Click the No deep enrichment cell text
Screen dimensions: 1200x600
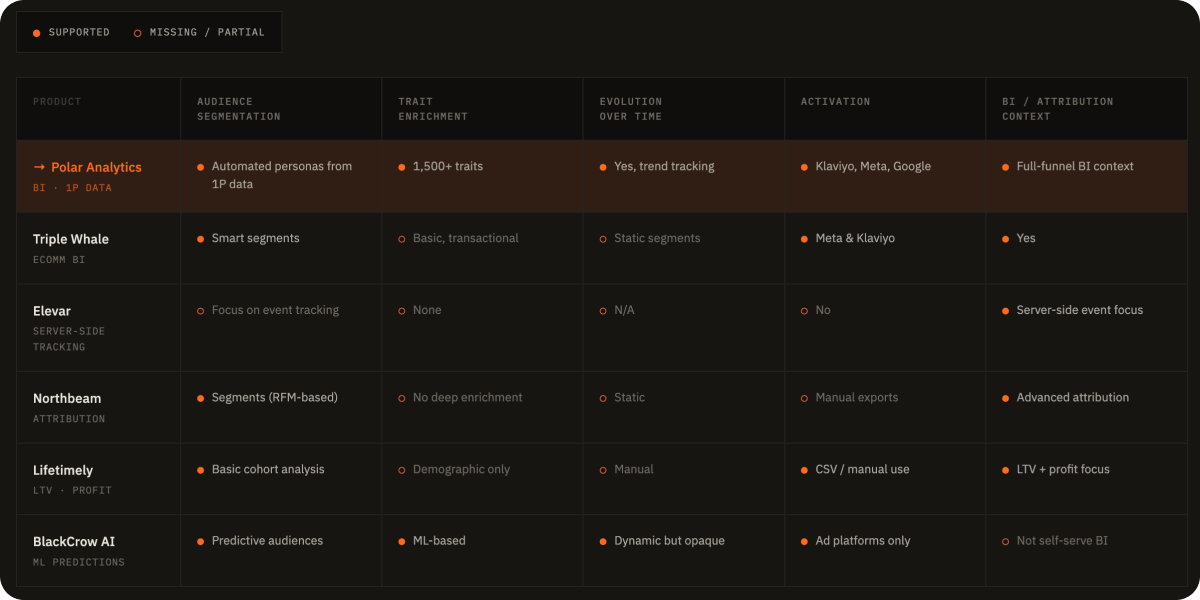coord(468,398)
